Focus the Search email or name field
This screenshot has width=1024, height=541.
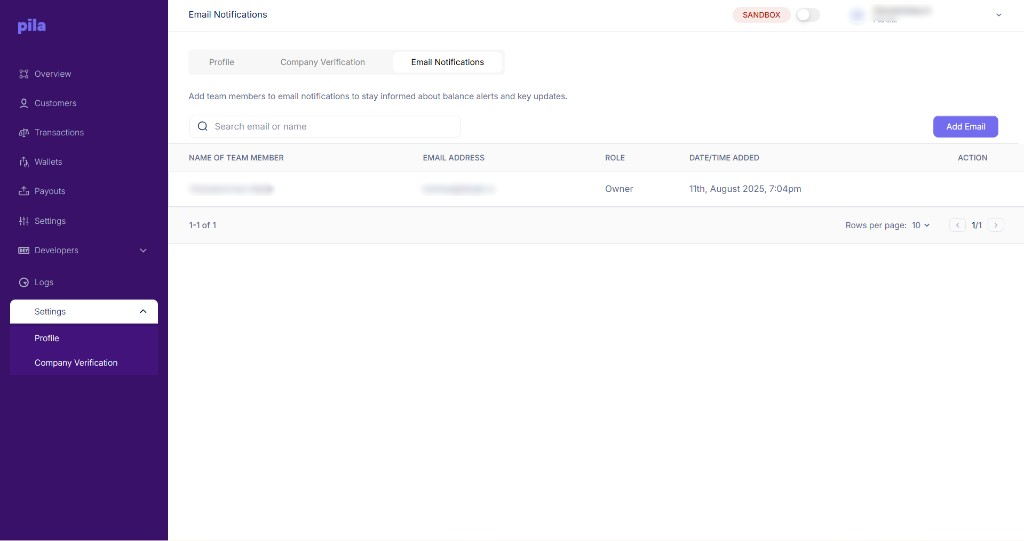[325, 126]
